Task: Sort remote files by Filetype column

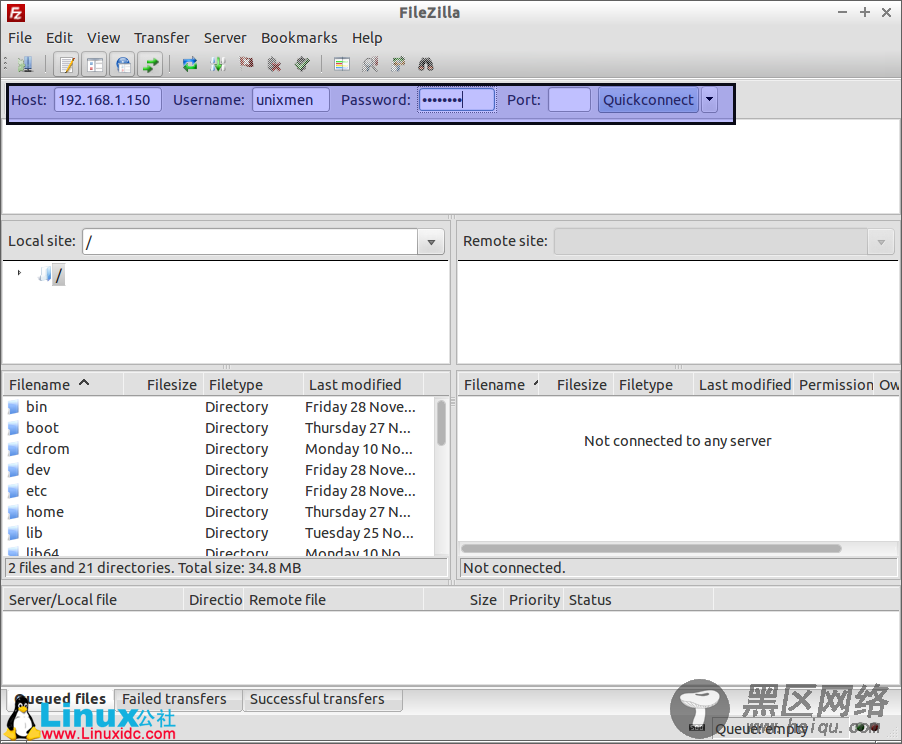Action: [x=653, y=384]
